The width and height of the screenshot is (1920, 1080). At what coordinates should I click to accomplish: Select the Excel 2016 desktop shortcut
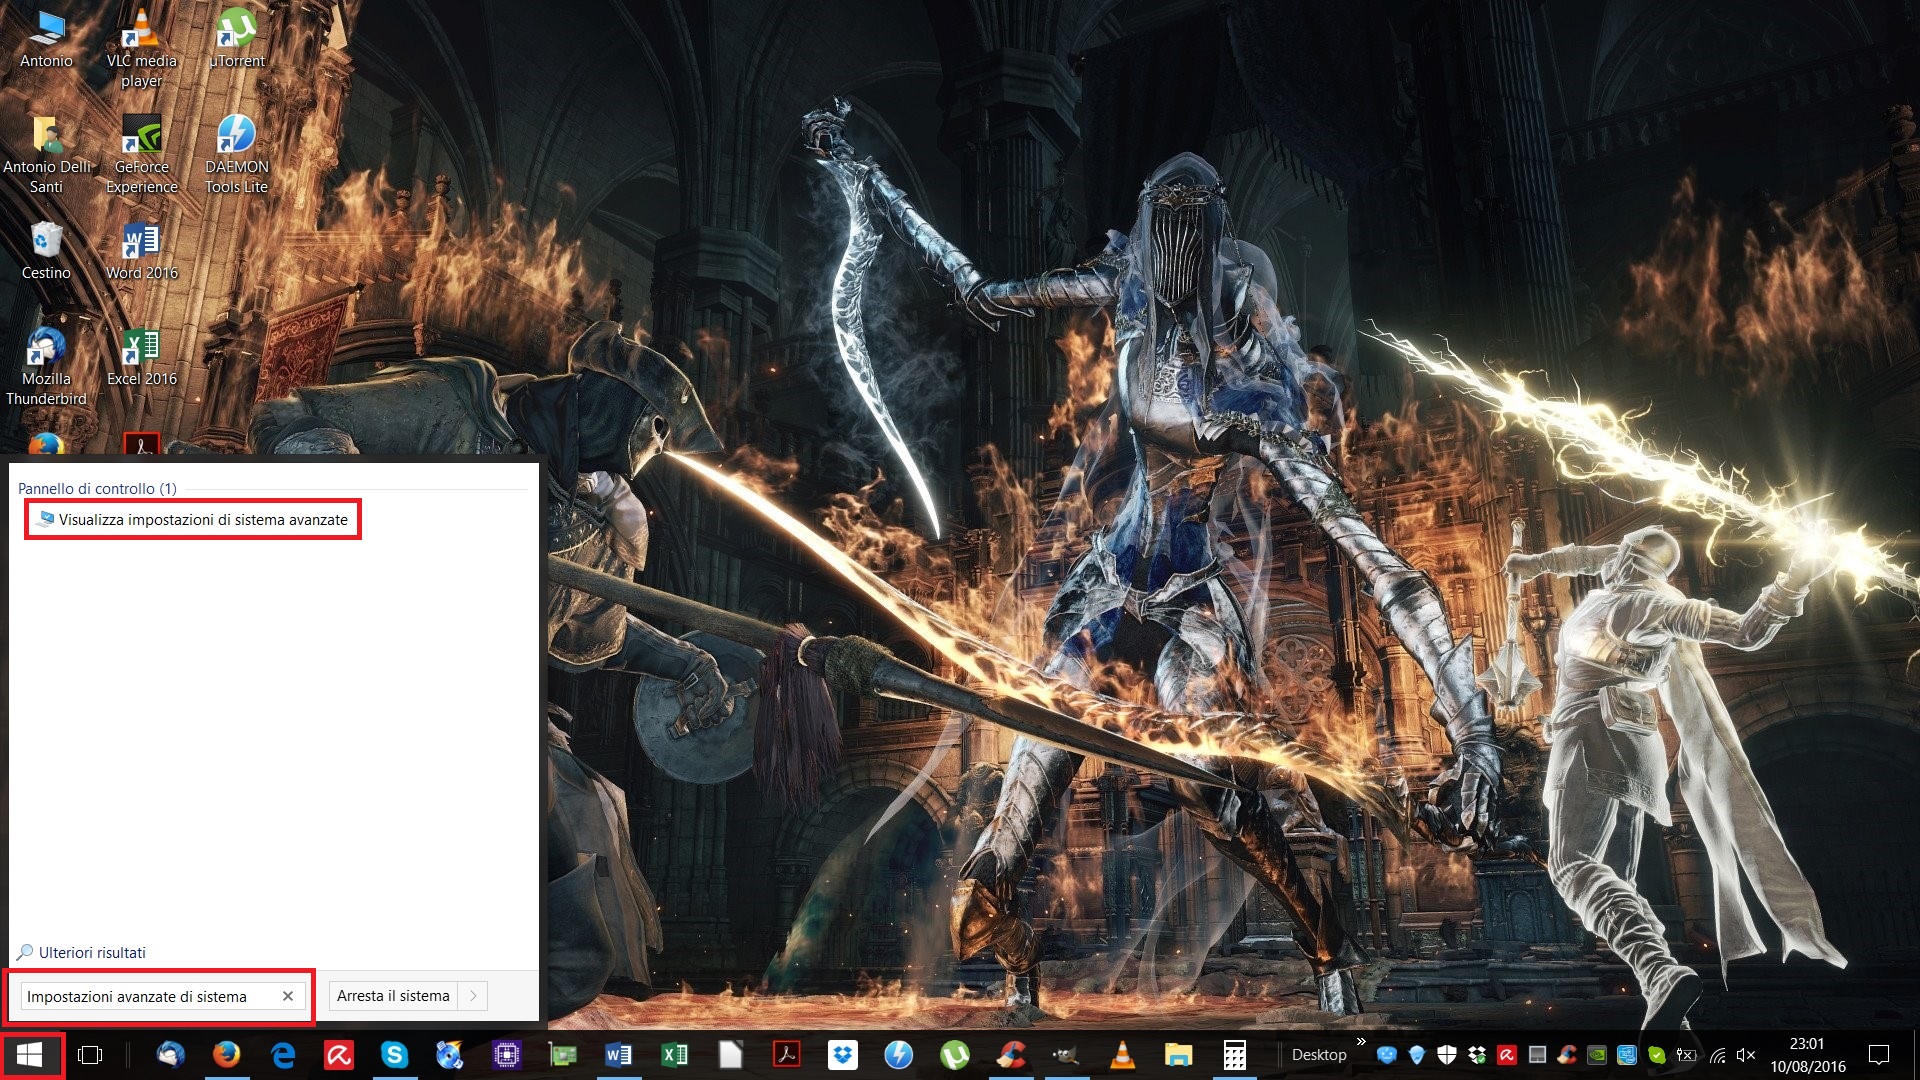coord(142,358)
